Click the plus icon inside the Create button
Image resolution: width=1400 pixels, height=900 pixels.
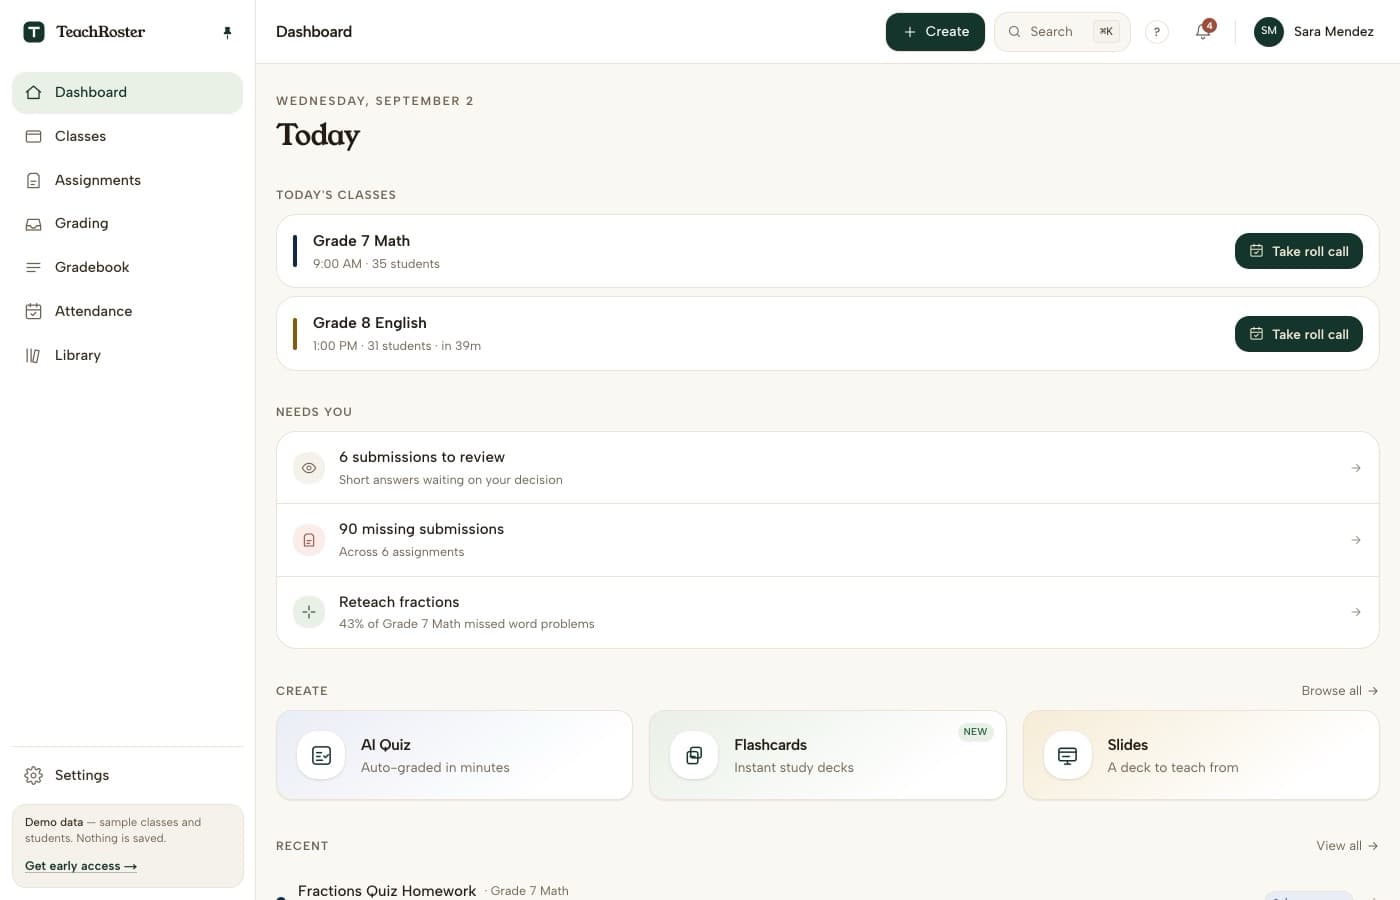point(910,32)
